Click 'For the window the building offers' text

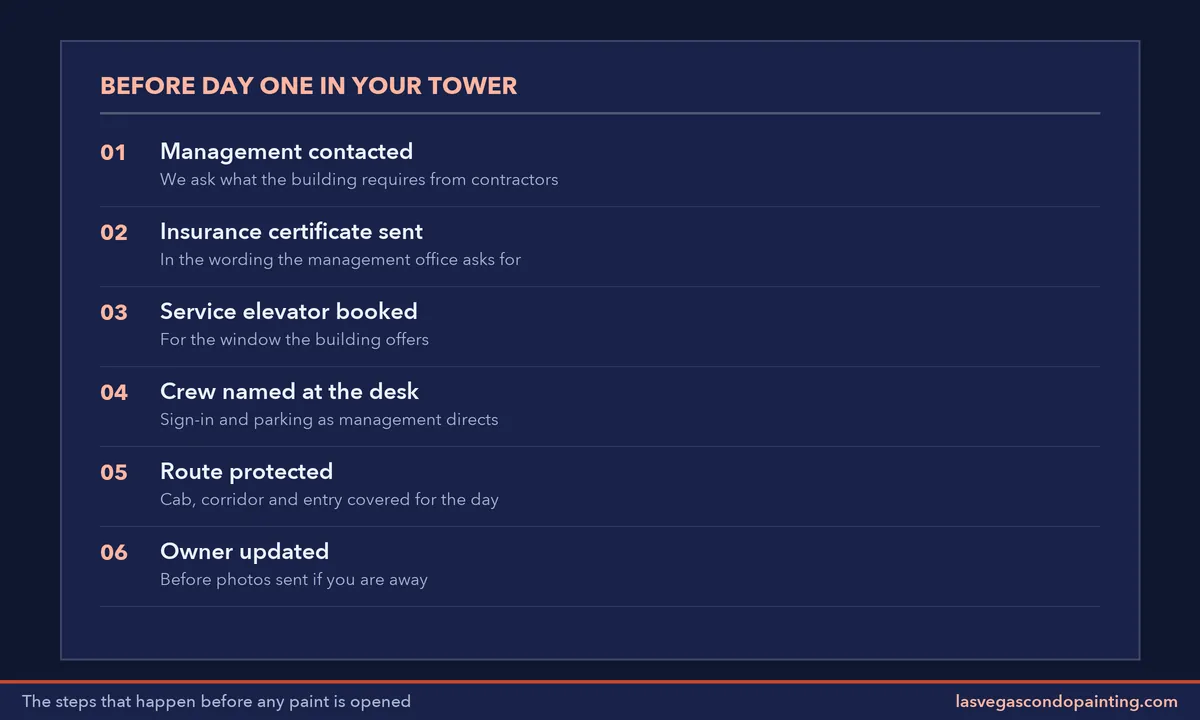[x=294, y=340]
